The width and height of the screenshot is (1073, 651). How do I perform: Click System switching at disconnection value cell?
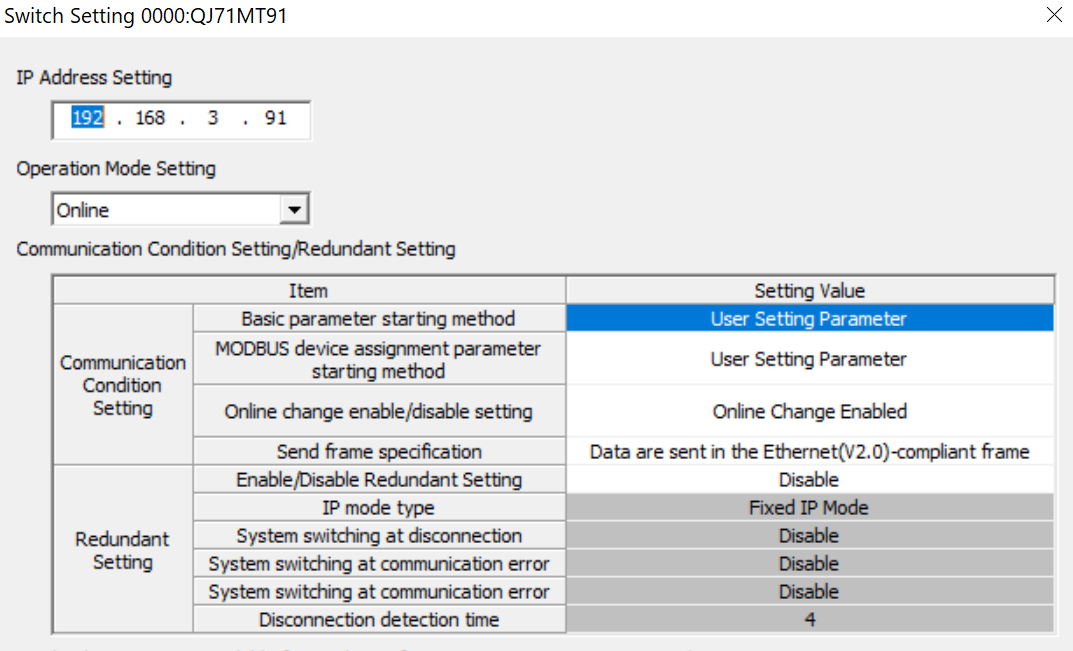pyautogui.click(x=809, y=535)
